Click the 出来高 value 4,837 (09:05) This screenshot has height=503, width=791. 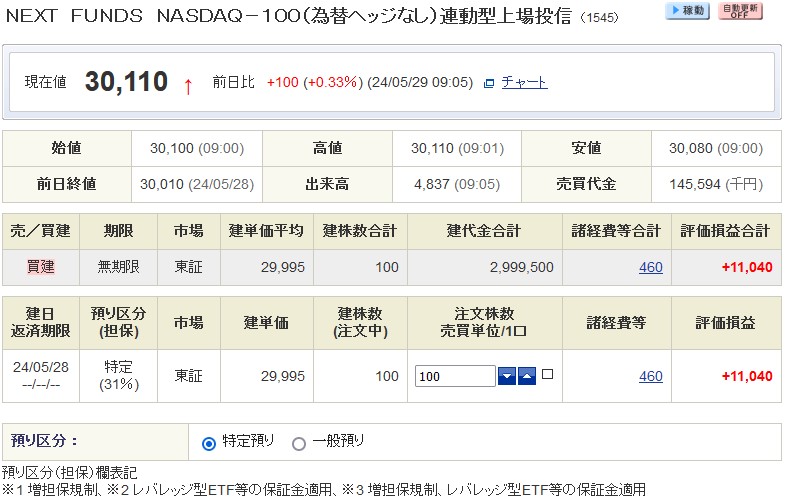[x=457, y=184]
